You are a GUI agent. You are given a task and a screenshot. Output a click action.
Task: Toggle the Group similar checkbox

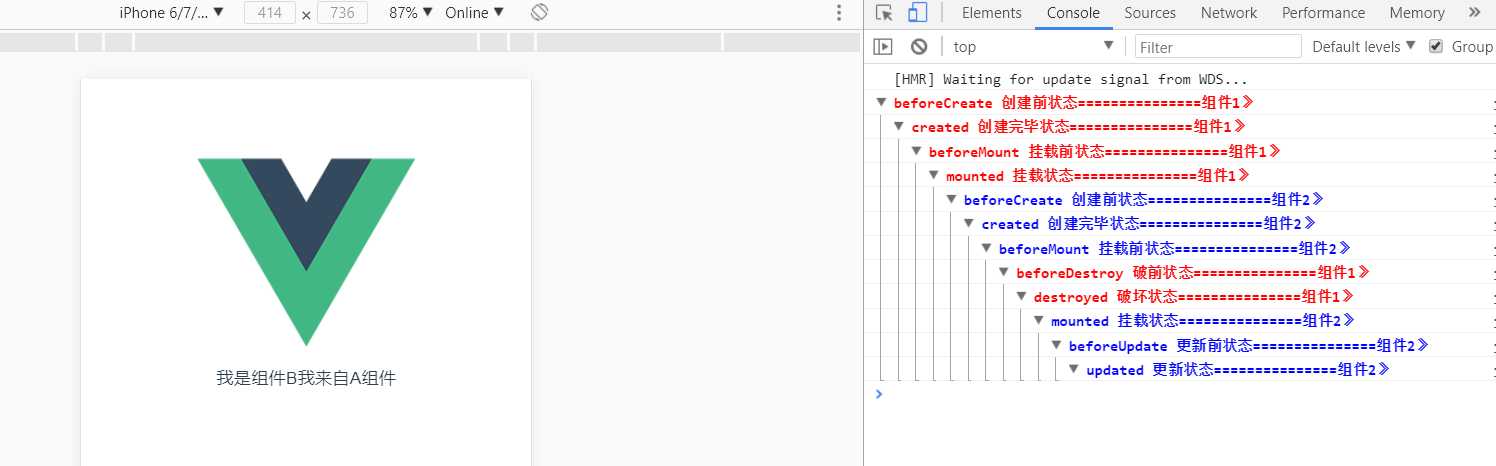(x=1436, y=46)
